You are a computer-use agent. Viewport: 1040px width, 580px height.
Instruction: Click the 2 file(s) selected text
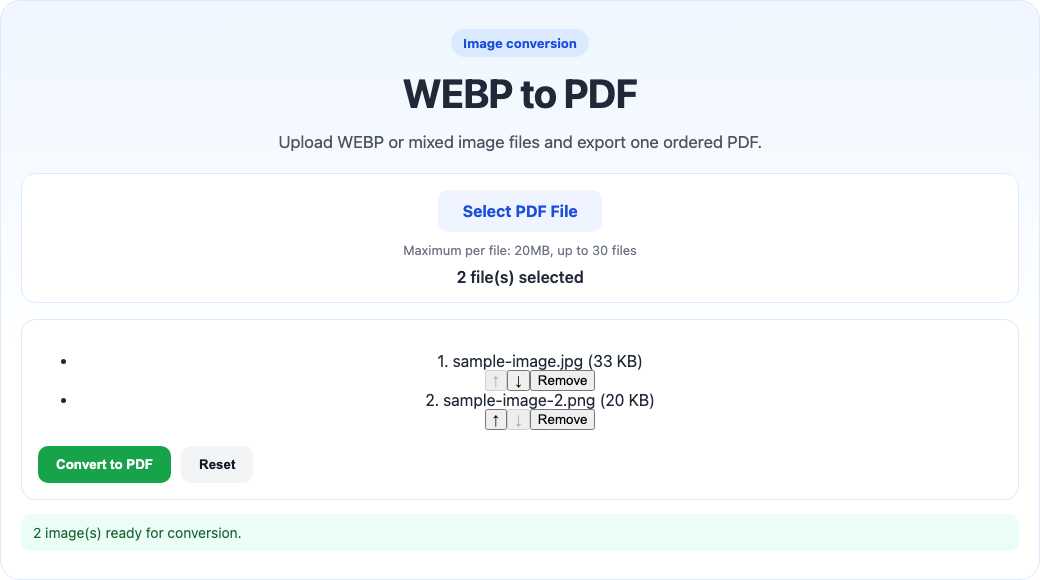(x=520, y=277)
